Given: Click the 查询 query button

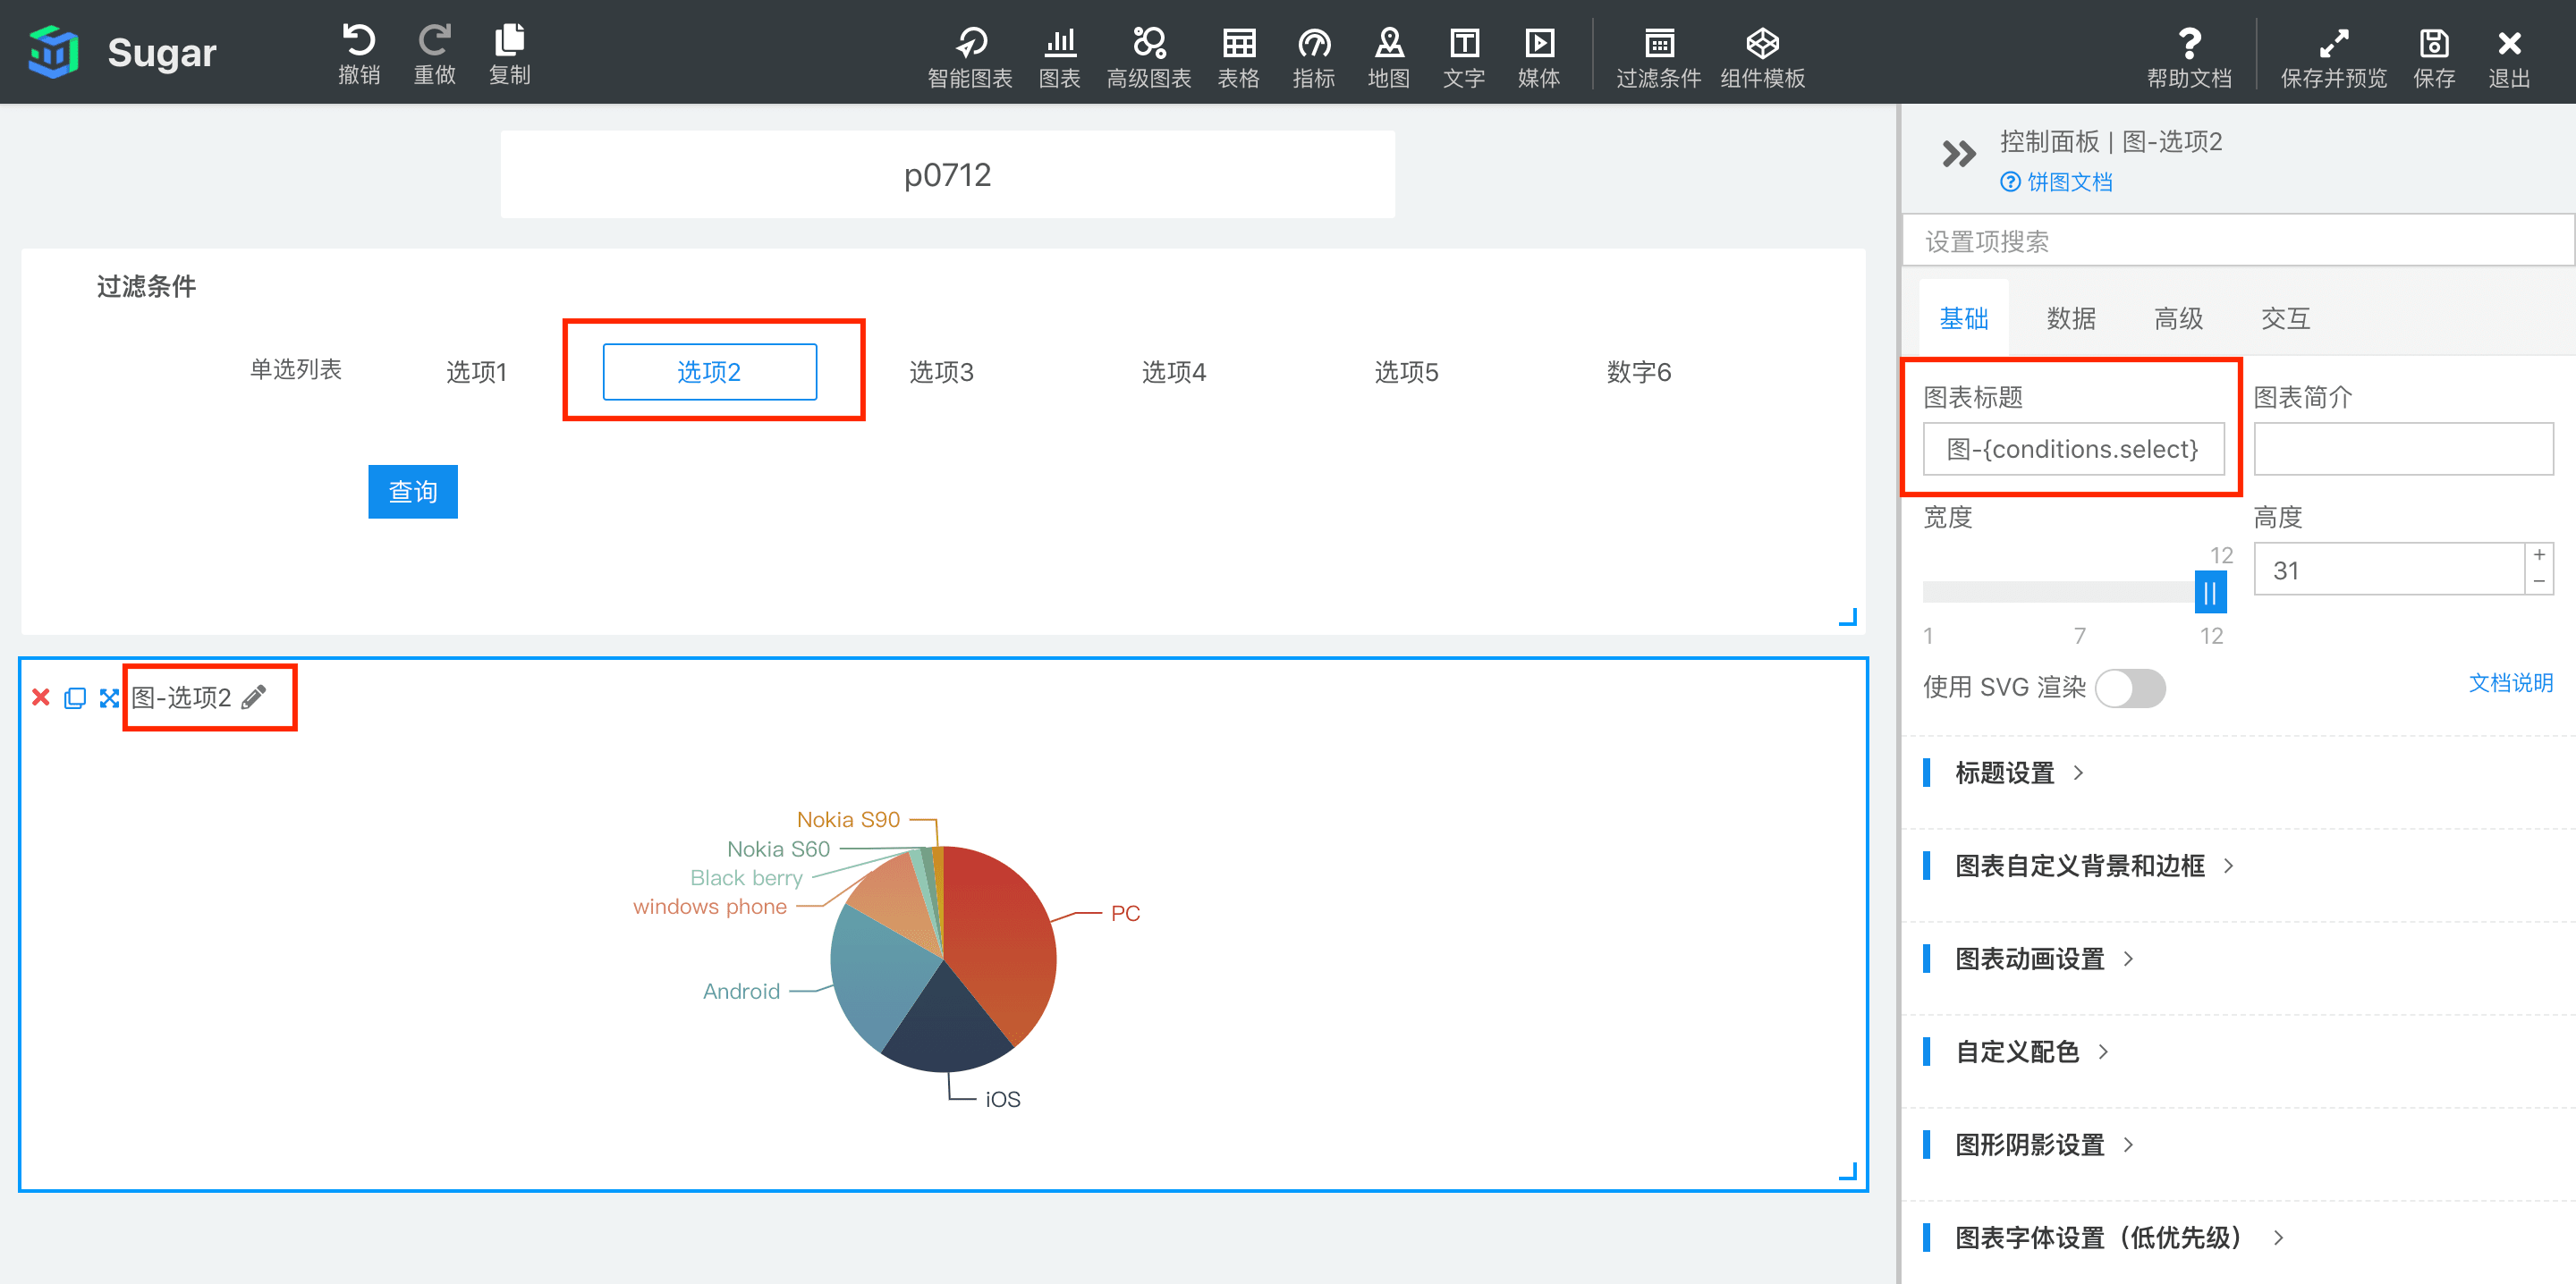Looking at the screenshot, I should (x=413, y=491).
